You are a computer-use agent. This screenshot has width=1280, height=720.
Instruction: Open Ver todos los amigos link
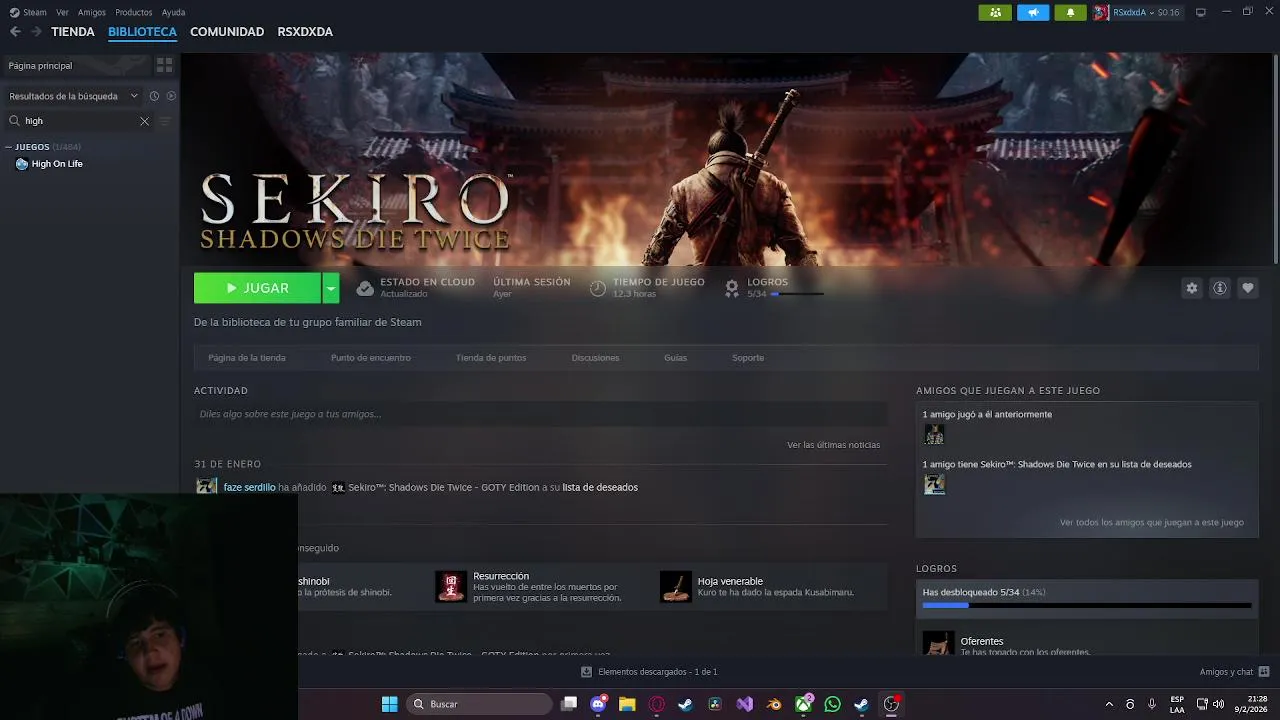[1152, 522]
